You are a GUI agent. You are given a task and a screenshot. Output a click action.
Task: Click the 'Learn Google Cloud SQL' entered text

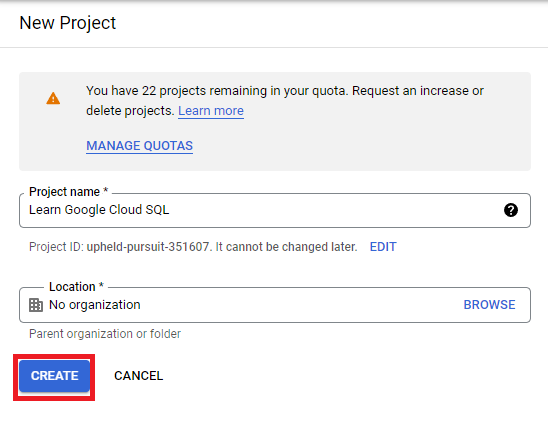click(x=99, y=210)
